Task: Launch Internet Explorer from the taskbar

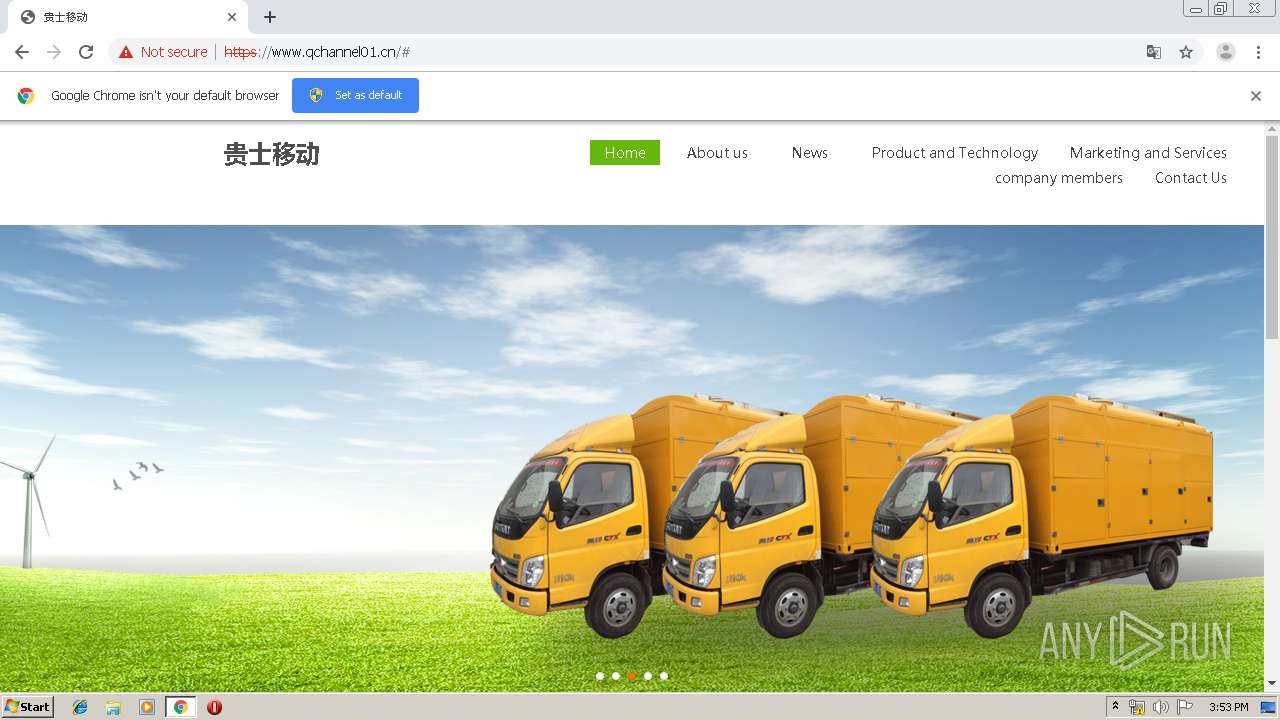Action: coord(80,707)
